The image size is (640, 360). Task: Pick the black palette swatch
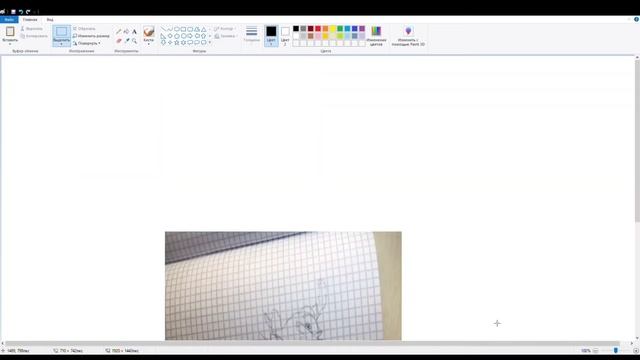(x=296, y=29)
